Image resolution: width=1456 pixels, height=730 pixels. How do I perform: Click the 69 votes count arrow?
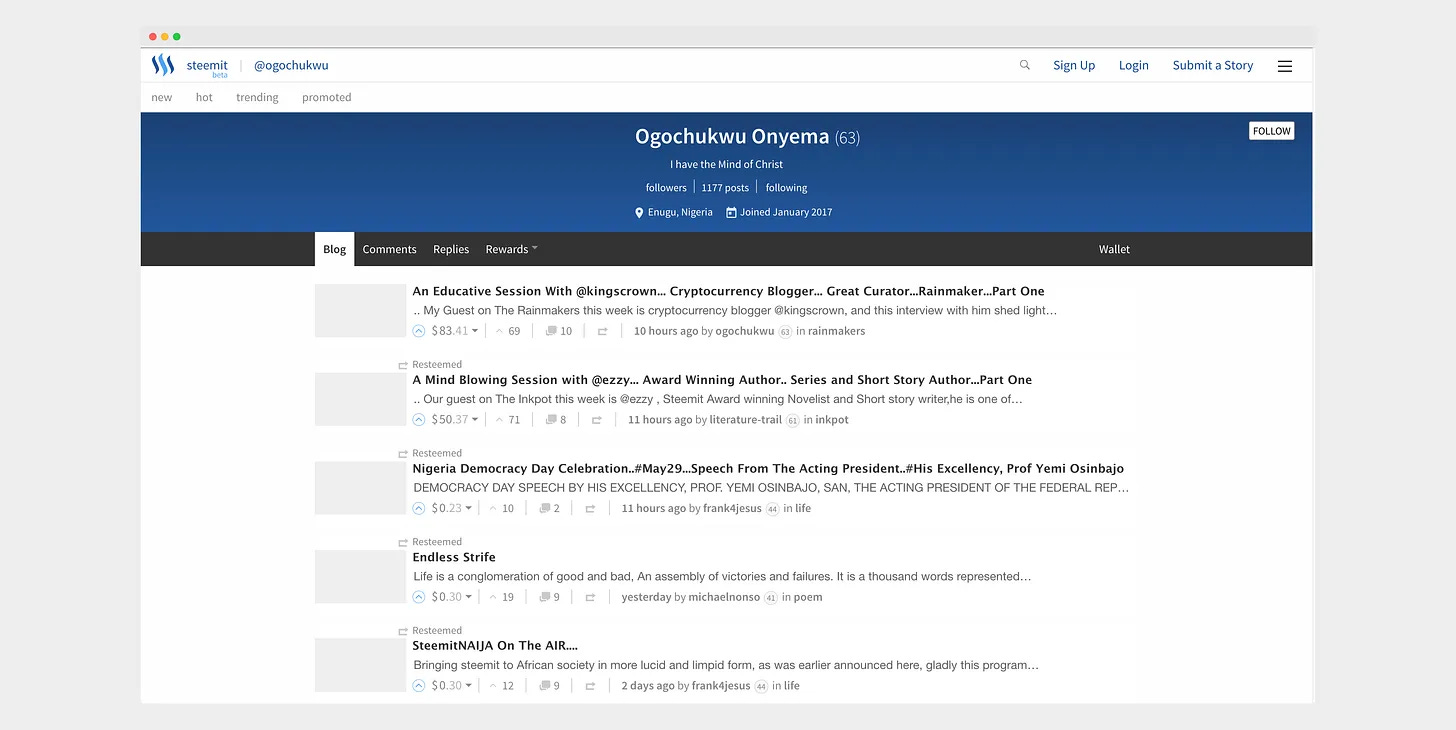pyautogui.click(x=499, y=331)
